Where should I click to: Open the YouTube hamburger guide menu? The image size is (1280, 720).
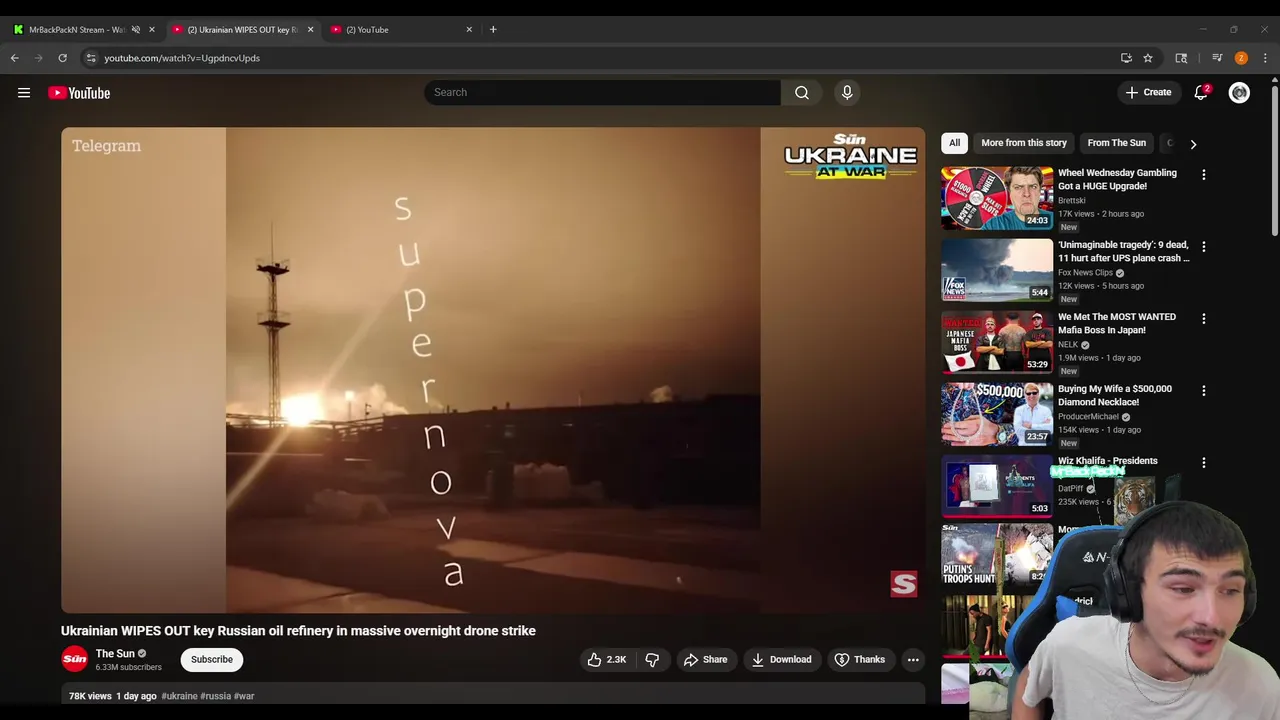(24, 93)
